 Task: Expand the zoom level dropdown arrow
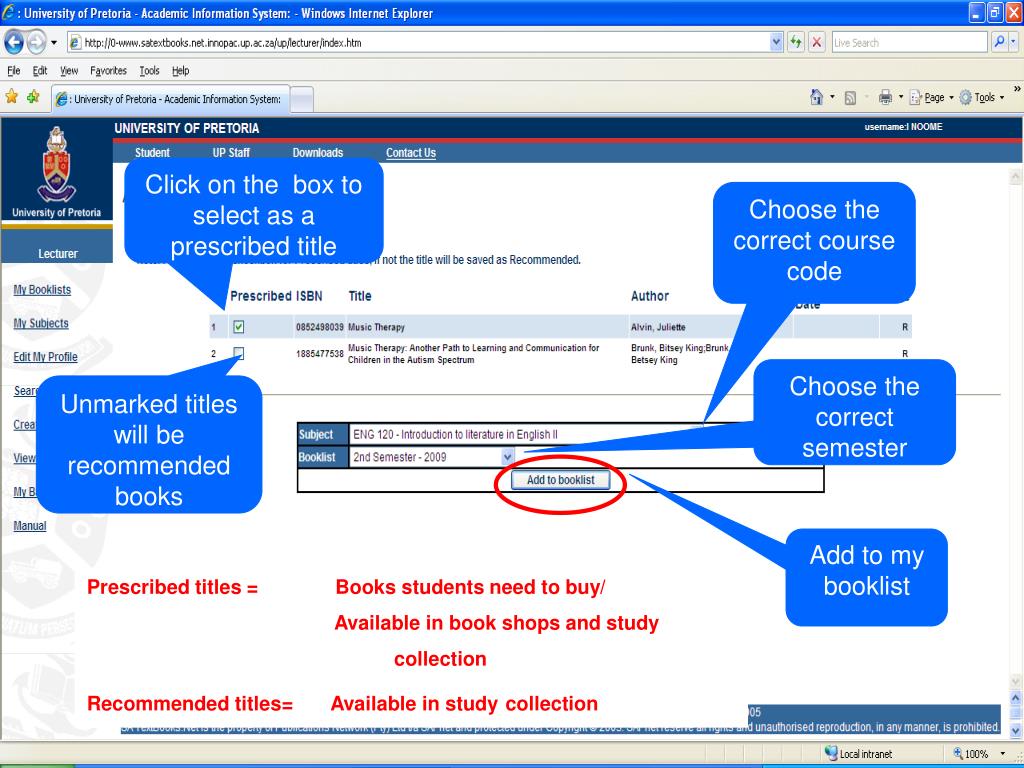coord(1002,754)
